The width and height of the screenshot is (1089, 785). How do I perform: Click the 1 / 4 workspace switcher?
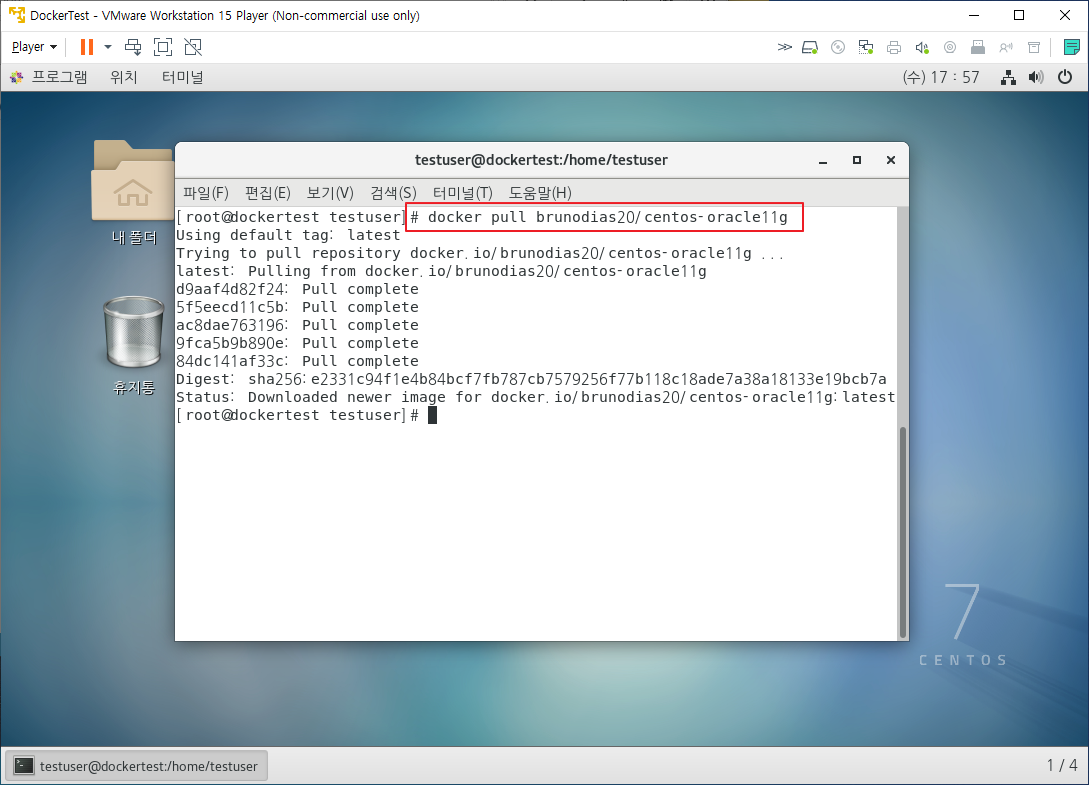coord(1062,766)
